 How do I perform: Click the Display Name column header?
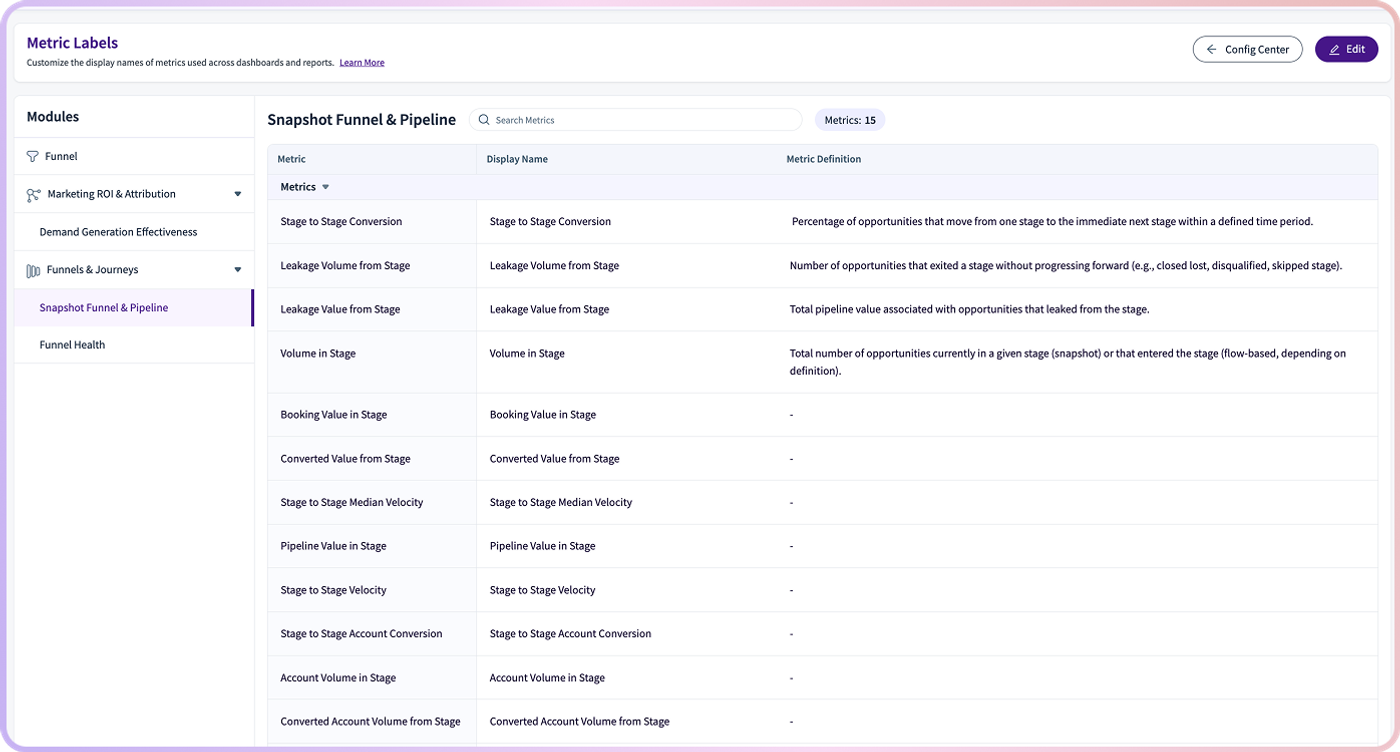[517, 159]
